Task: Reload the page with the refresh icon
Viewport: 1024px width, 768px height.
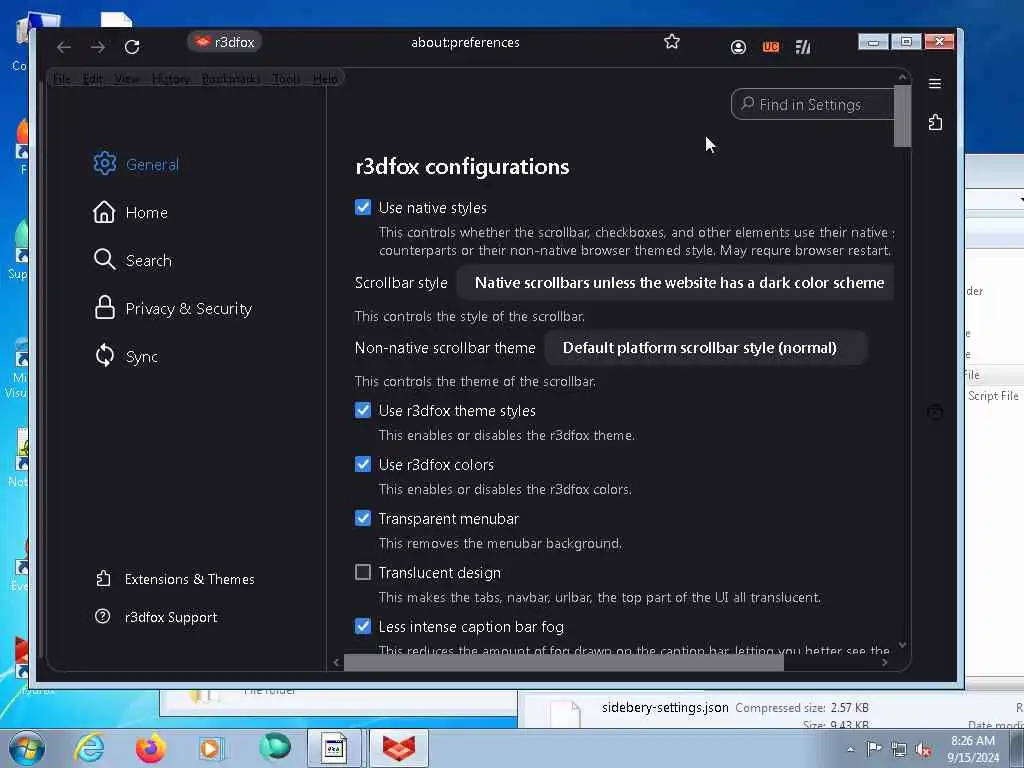Action: [x=132, y=47]
